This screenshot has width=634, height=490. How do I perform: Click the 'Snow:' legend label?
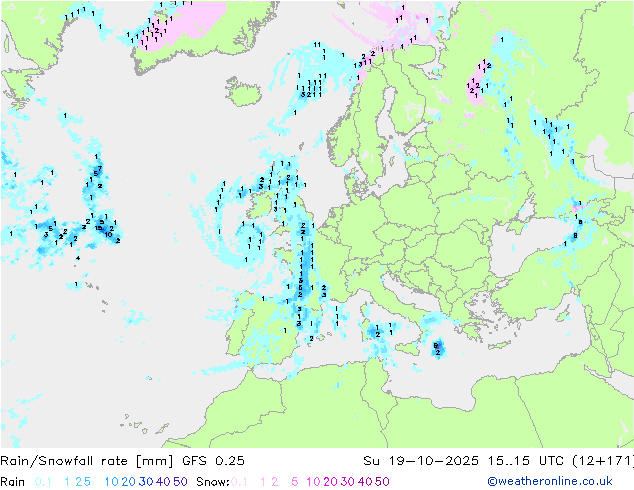[x=213, y=482]
